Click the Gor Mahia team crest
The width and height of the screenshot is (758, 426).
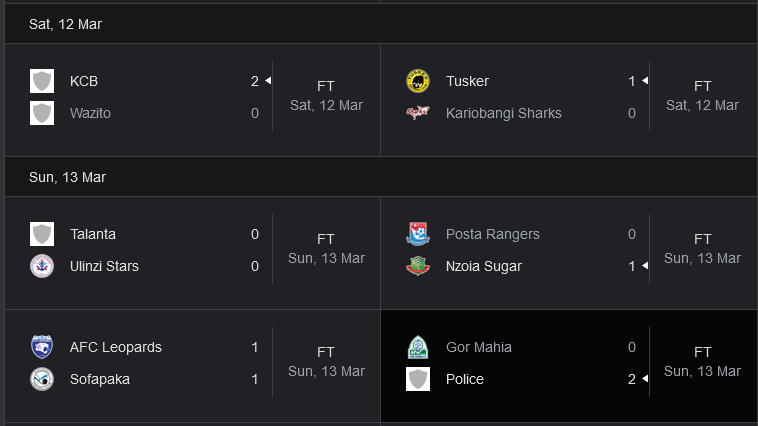pyautogui.click(x=418, y=347)
